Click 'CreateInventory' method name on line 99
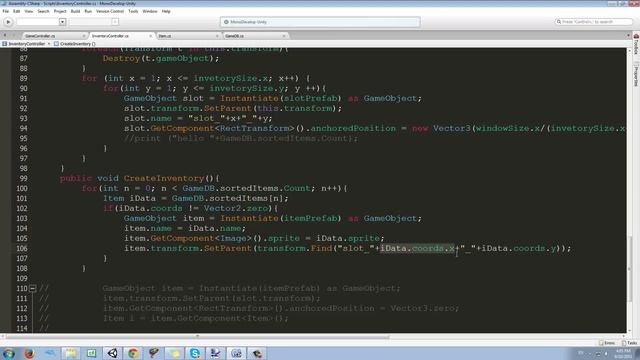The width and height of the screenshot is (640, 360). click(x=164, y=178)
